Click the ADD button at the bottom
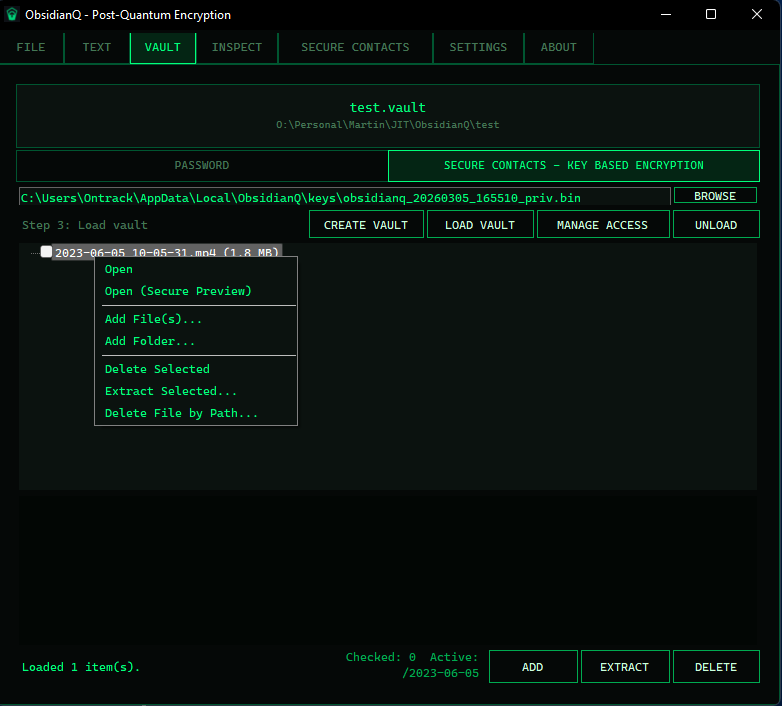 pos(533,667)
